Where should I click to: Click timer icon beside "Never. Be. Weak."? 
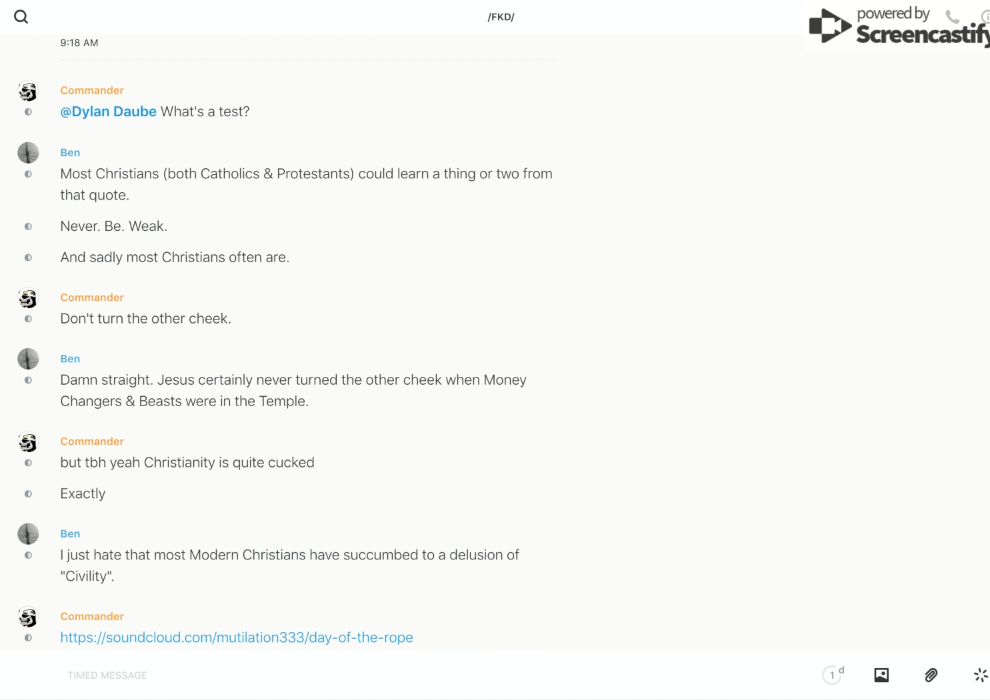coord(28,227)
